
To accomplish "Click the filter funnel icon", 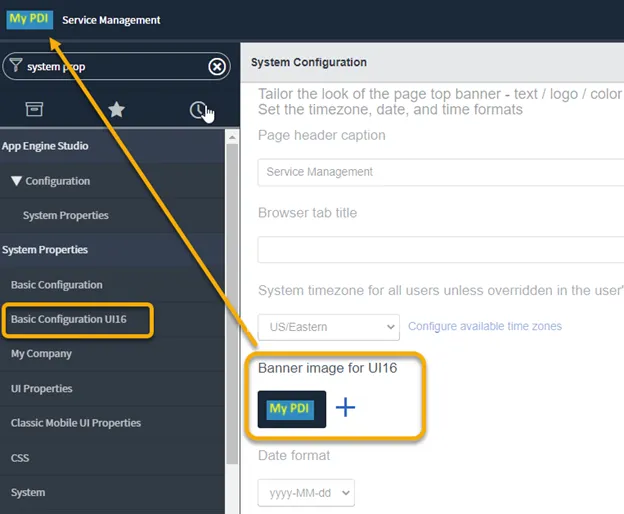I will (x=16, y=67).
